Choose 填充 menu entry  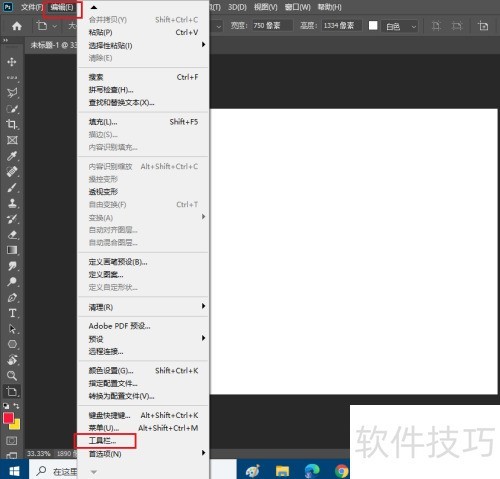[143, 122]
